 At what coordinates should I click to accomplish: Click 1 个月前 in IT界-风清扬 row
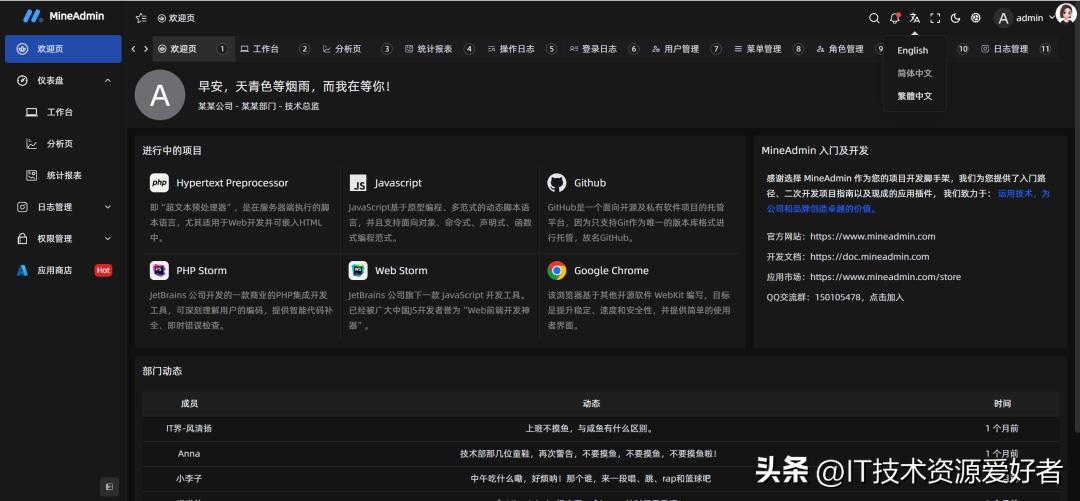pos(1002,429)
